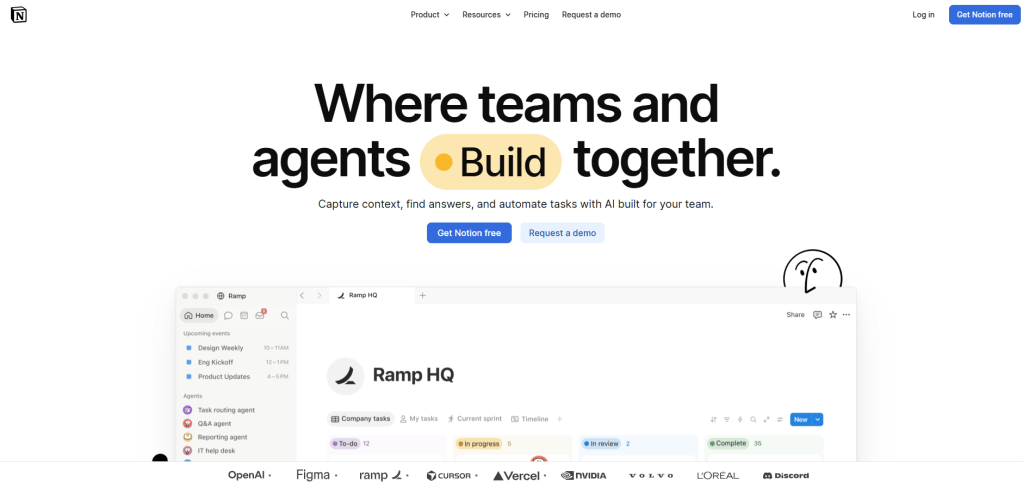Click the face doodle above the app preview
1023x482 pixels.
812,269
